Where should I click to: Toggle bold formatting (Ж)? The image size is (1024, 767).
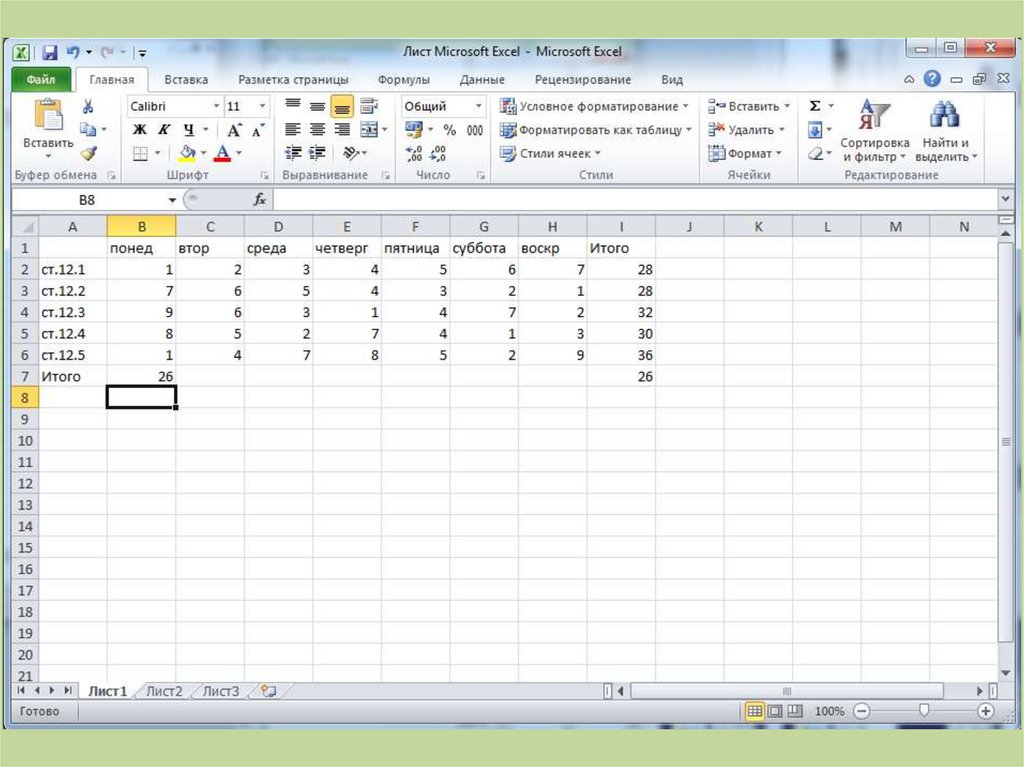[140, 130]
